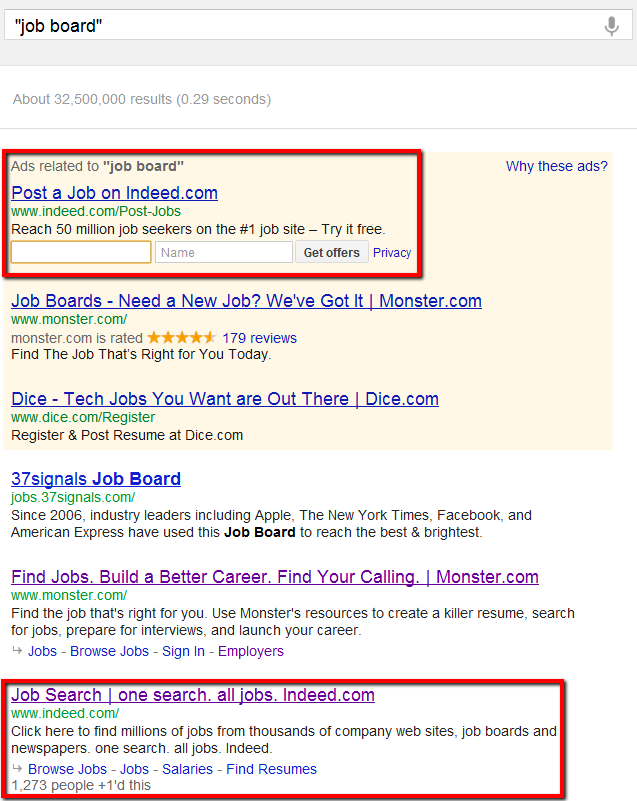Click the microphone voice search icon
Screen dimensions: 637x801
(x=611, y=26)
